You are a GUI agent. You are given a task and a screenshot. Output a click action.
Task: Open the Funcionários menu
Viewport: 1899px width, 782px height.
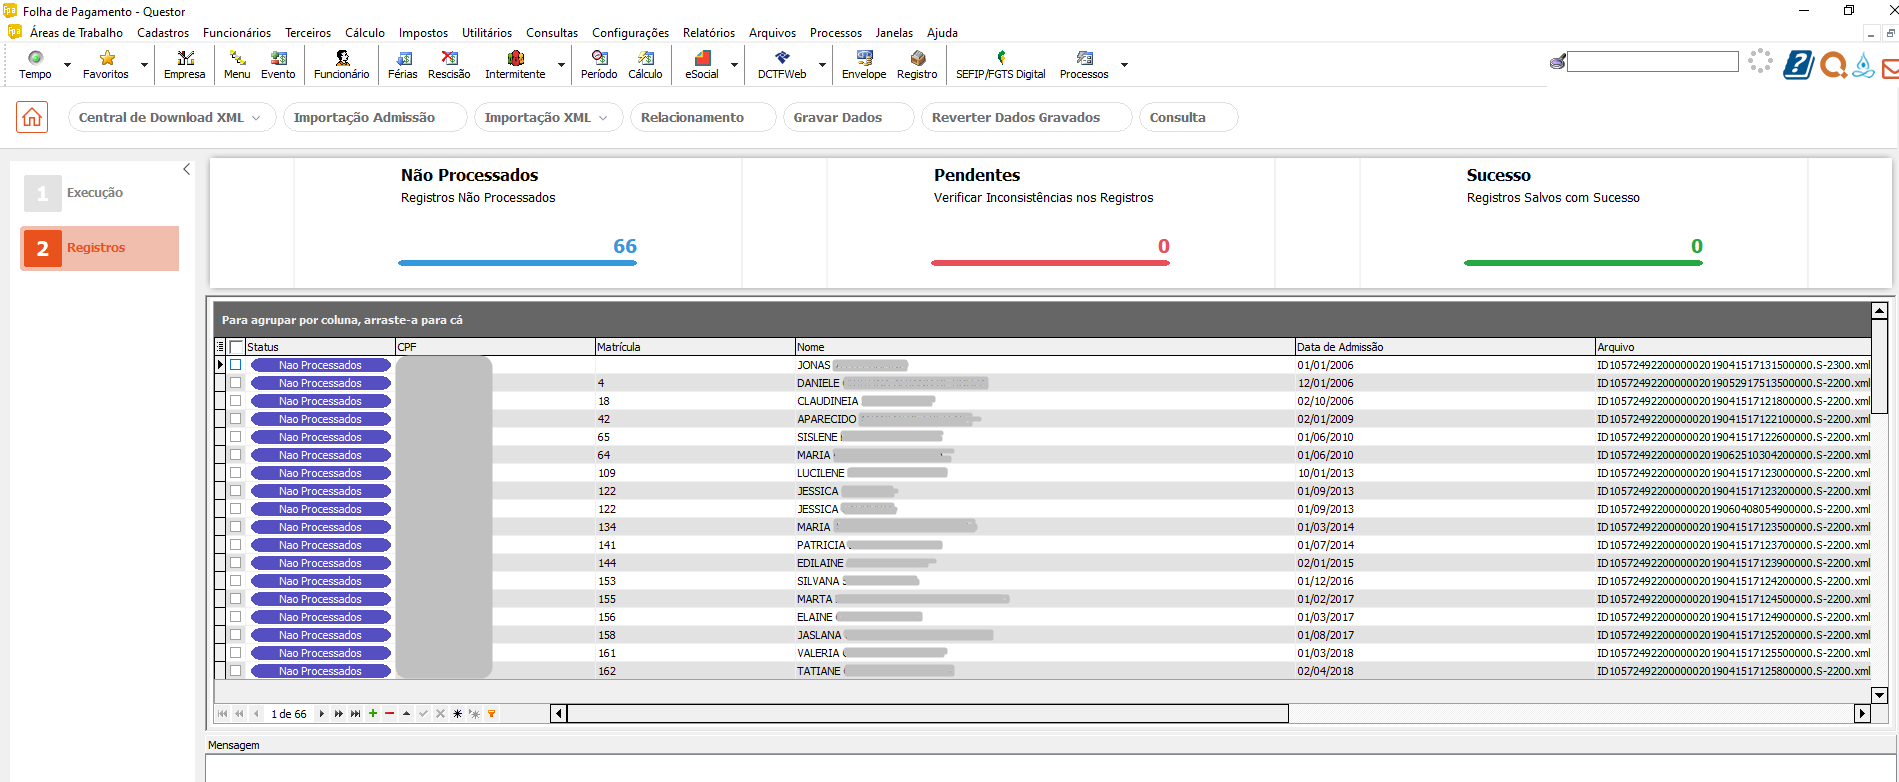coord(237,33)
